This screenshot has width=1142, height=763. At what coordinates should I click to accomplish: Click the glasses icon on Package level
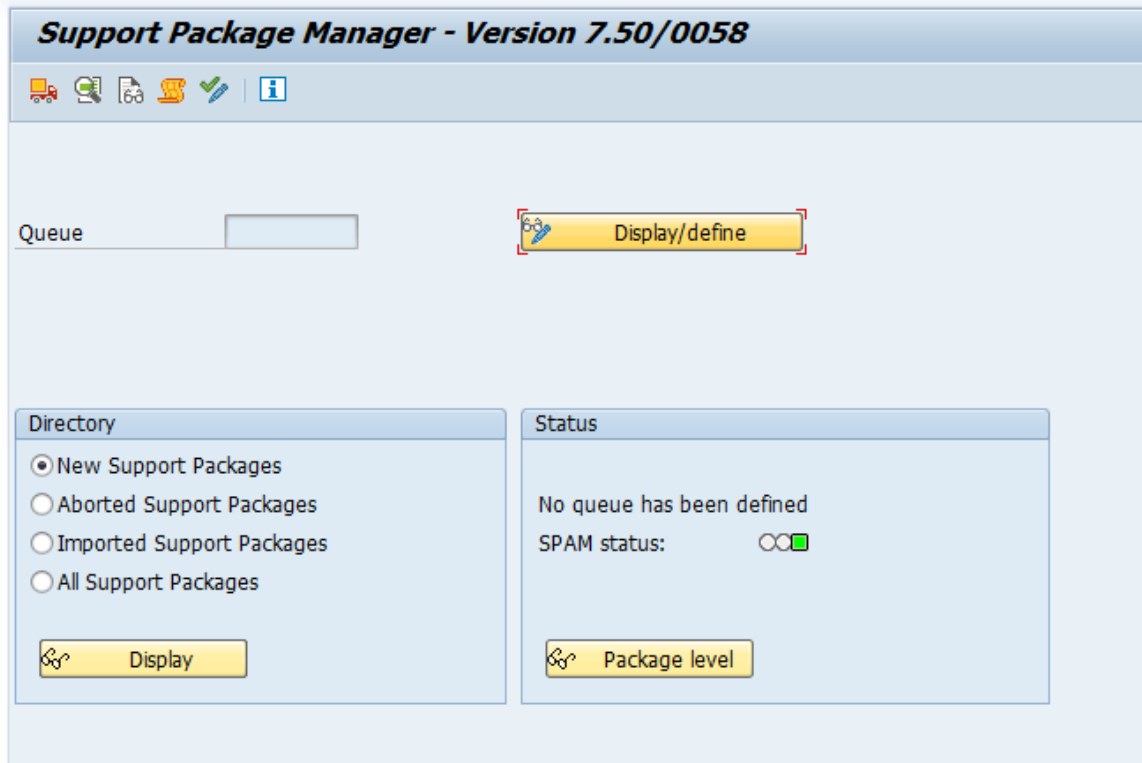click(562, 660)
